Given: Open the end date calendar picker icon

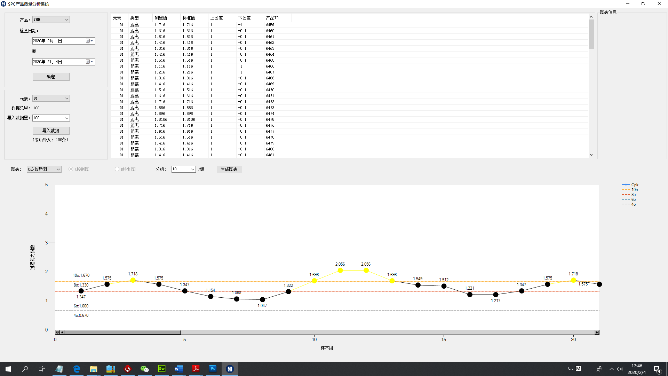Looking at the screenshot, I should click(x=89, y=62).
